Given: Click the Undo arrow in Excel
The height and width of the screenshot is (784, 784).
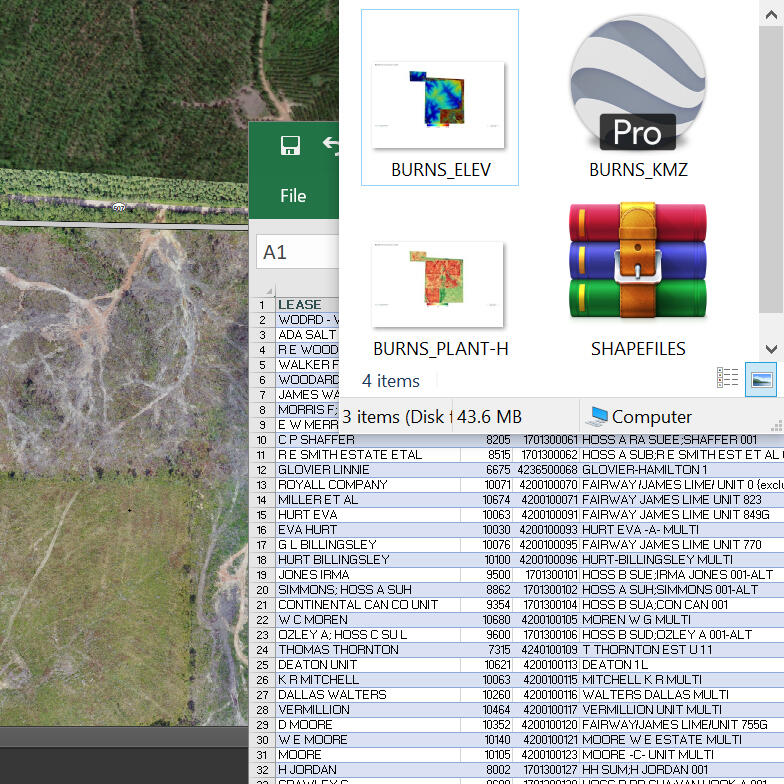Looking at the screenshot, I should pyautogui.click(x=331, y=145).
